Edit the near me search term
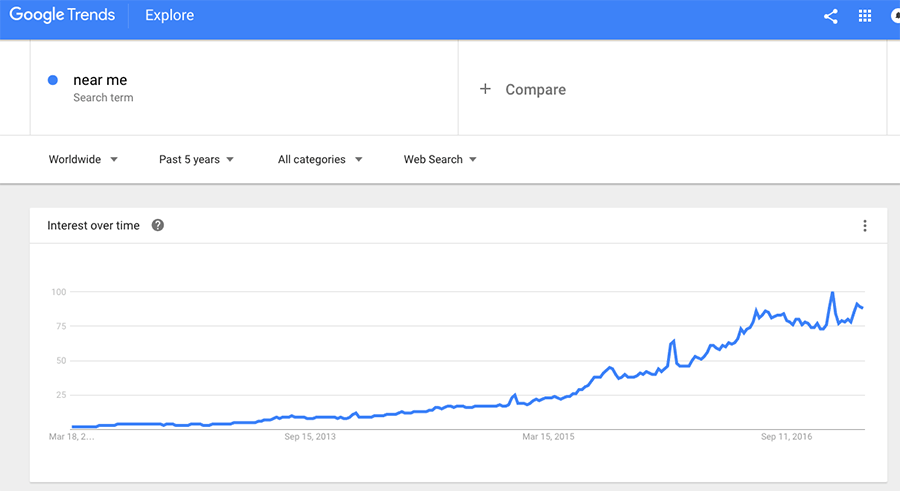 100,80
